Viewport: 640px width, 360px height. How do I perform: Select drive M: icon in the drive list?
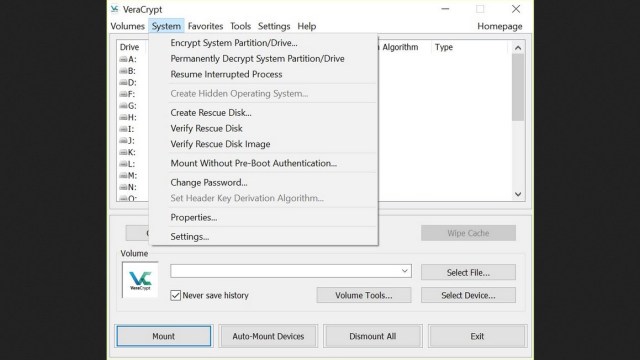click(x=123, y=176)
